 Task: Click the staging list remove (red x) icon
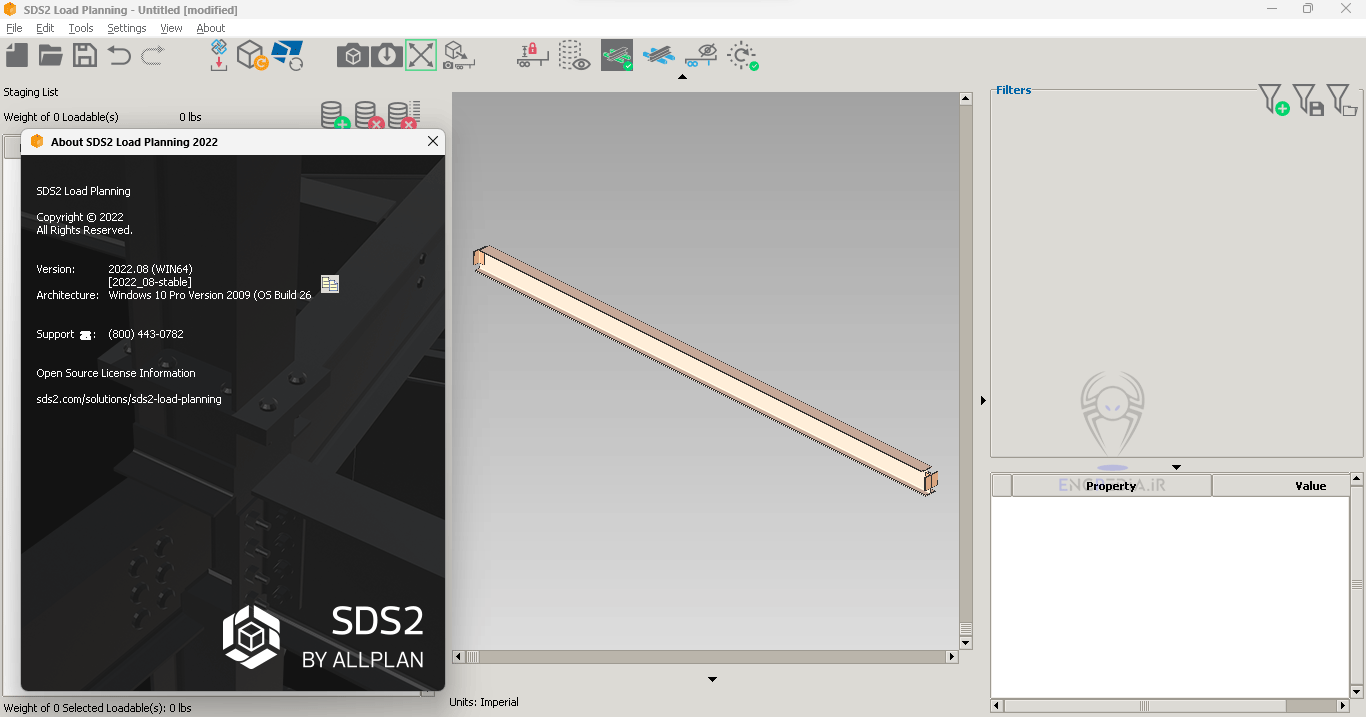pyautogui.click(x=369, y=115)
